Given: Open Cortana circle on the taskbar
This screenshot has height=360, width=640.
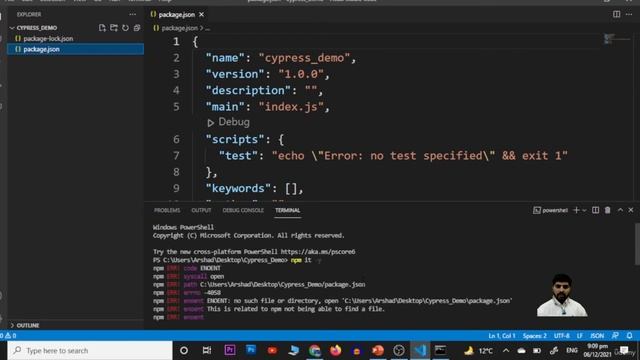Looking at the screenshot, I should pos(184,350).
